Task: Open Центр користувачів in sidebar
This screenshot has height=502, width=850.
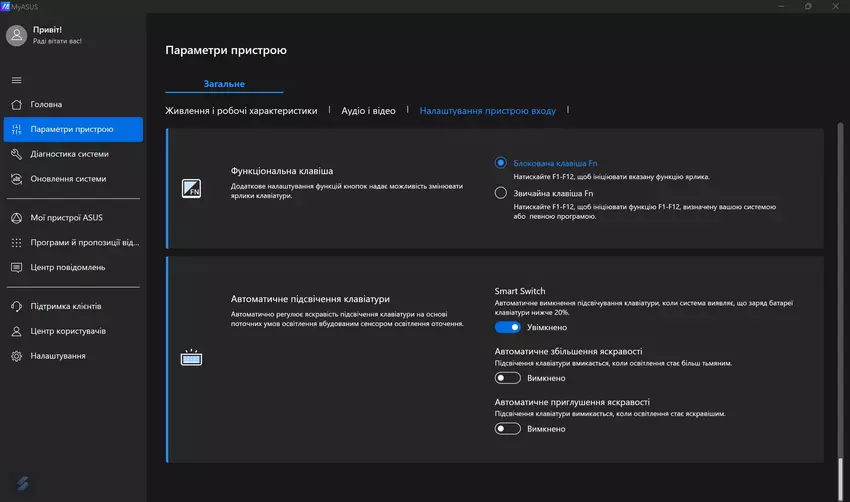Action: click(x=68, y=331)
